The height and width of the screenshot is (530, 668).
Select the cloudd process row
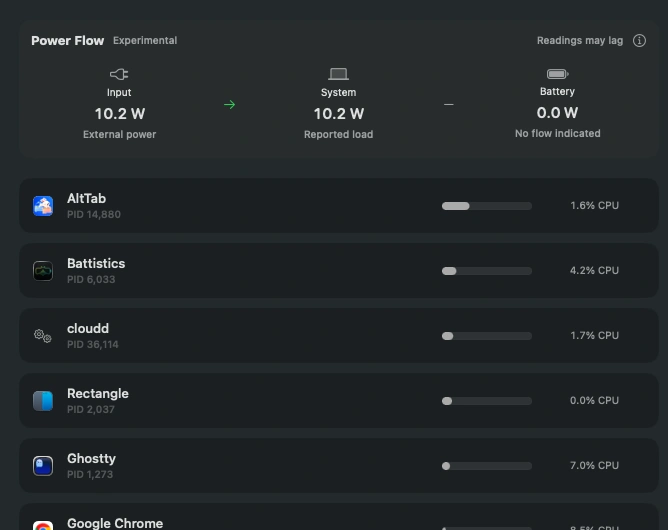point(339,336)
